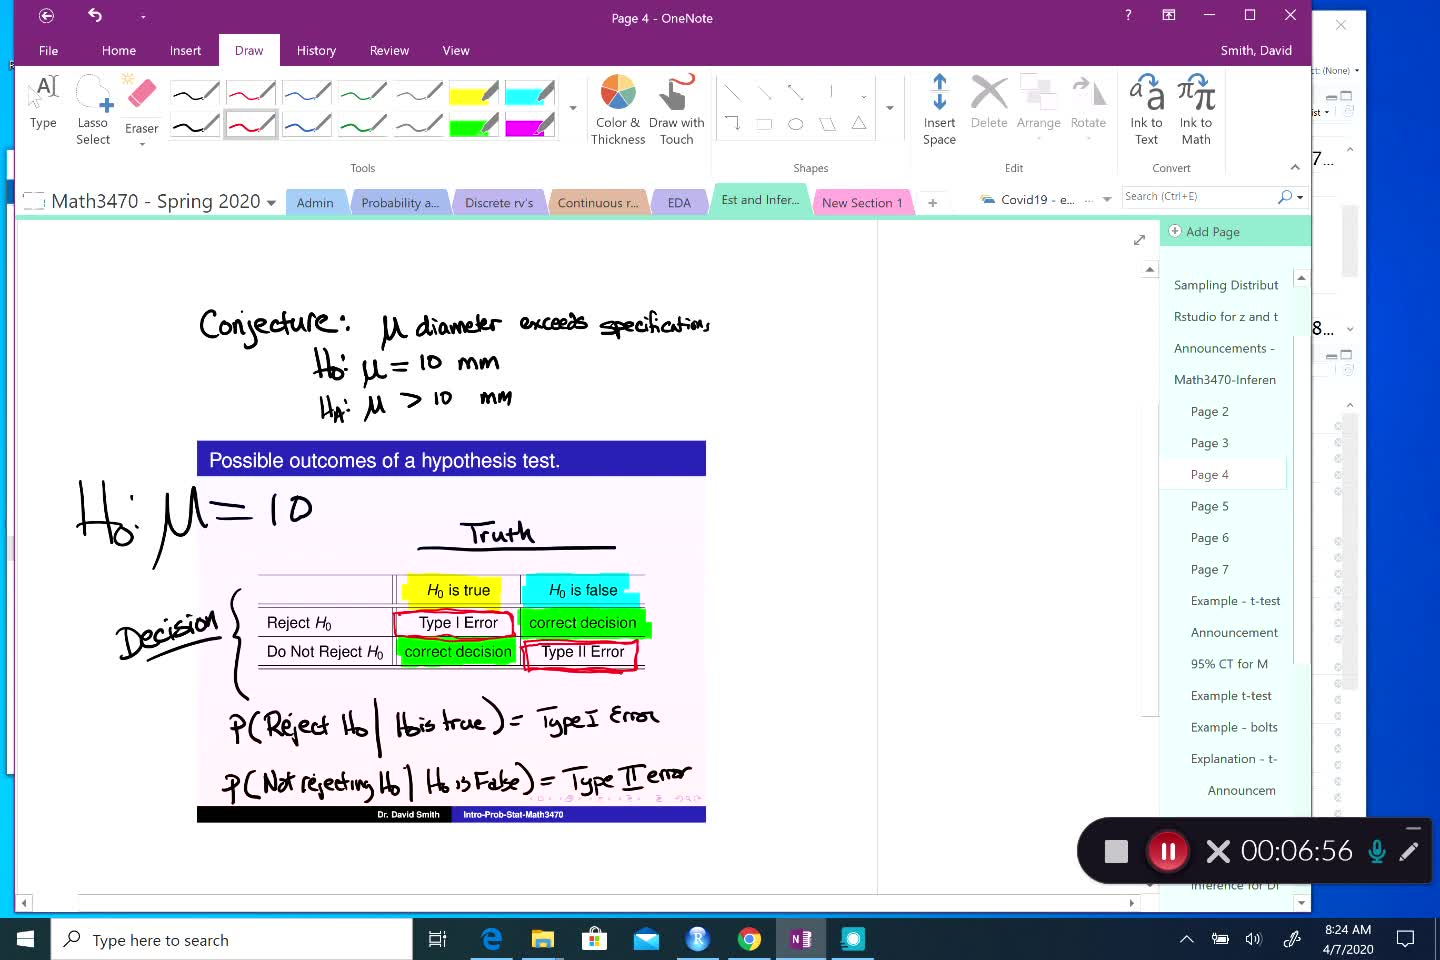Open the EDA section tab
Screen dimensions: 1440x960
[679, 202]
